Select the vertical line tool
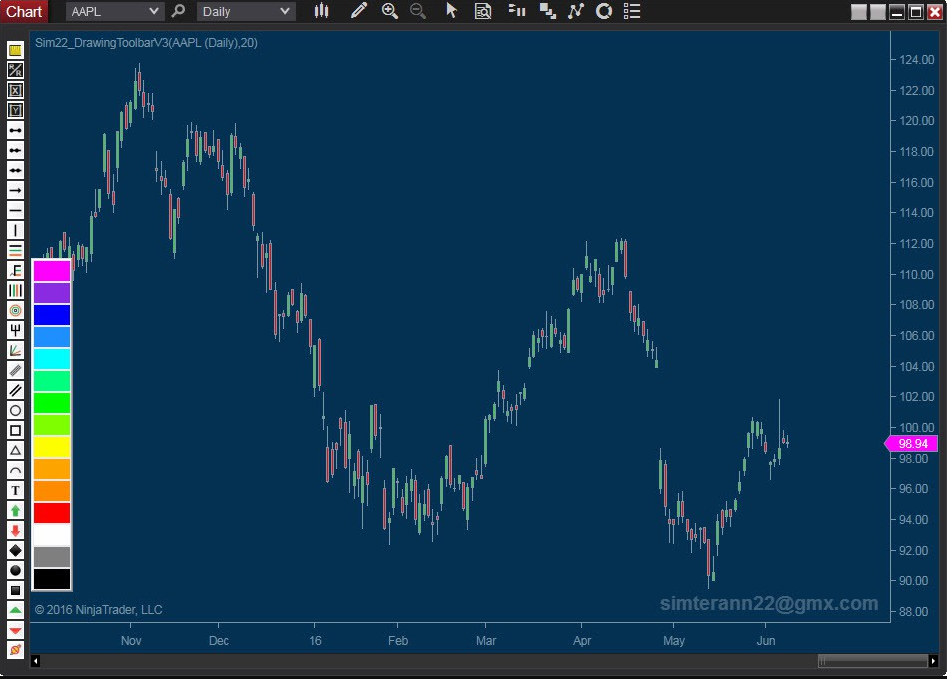 tap(15, 230)
